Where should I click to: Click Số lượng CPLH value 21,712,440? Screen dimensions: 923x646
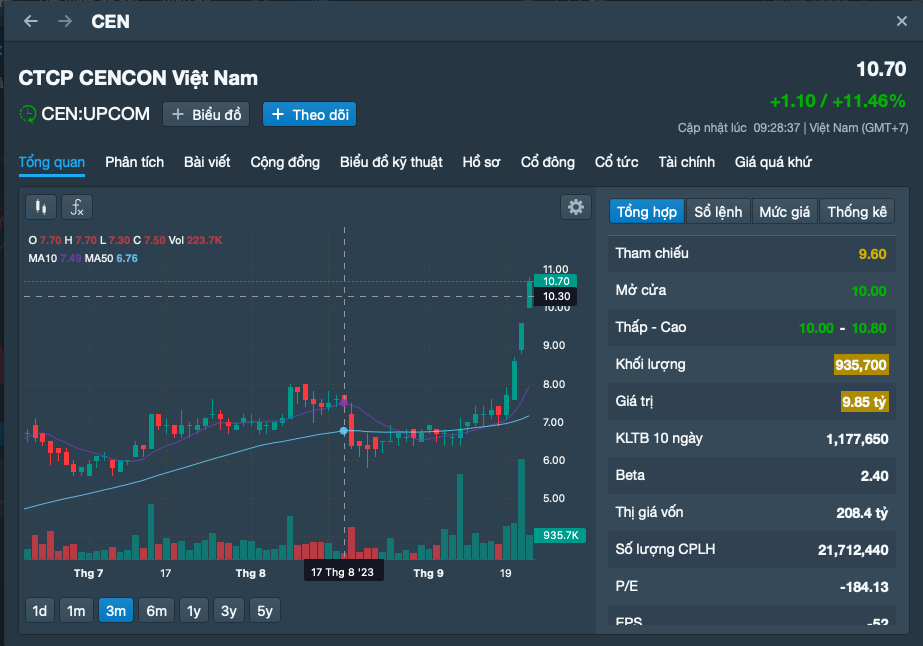click(x=853, y=550)
